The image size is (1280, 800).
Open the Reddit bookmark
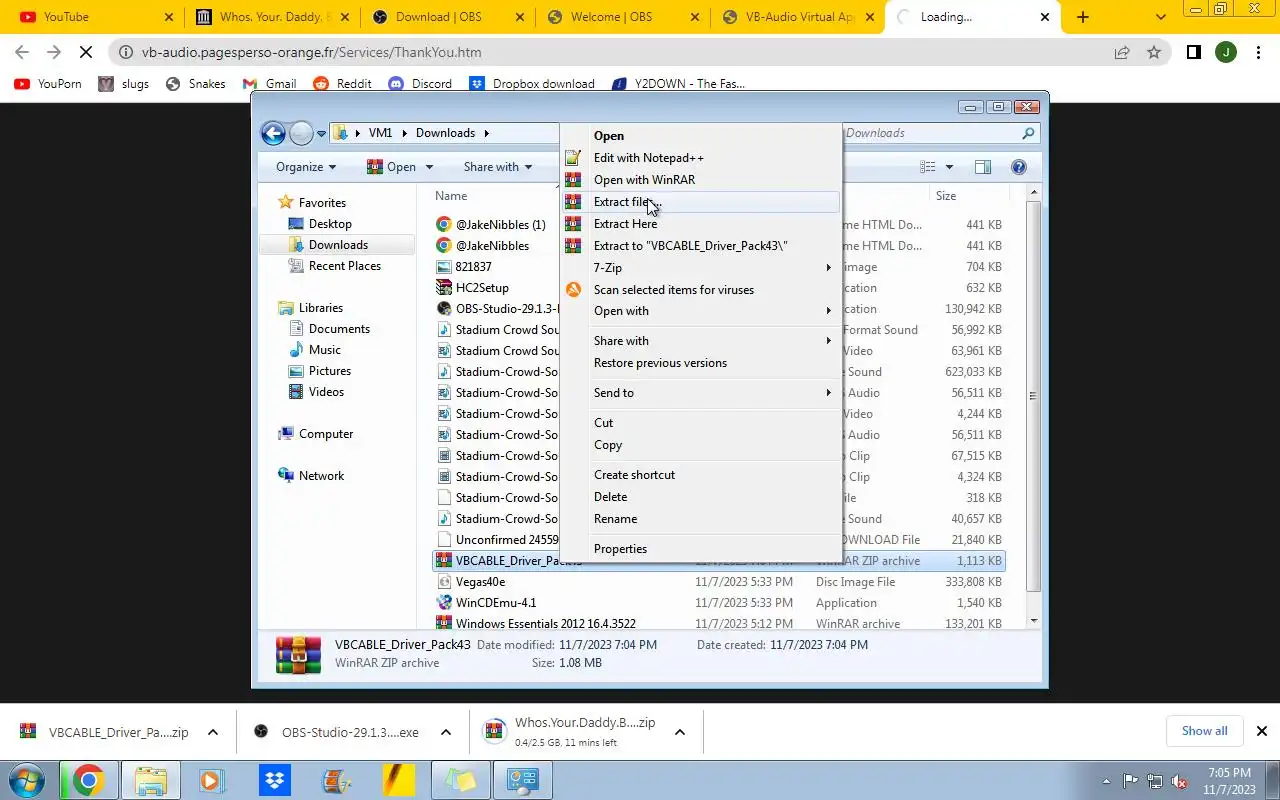coord(342,84)
